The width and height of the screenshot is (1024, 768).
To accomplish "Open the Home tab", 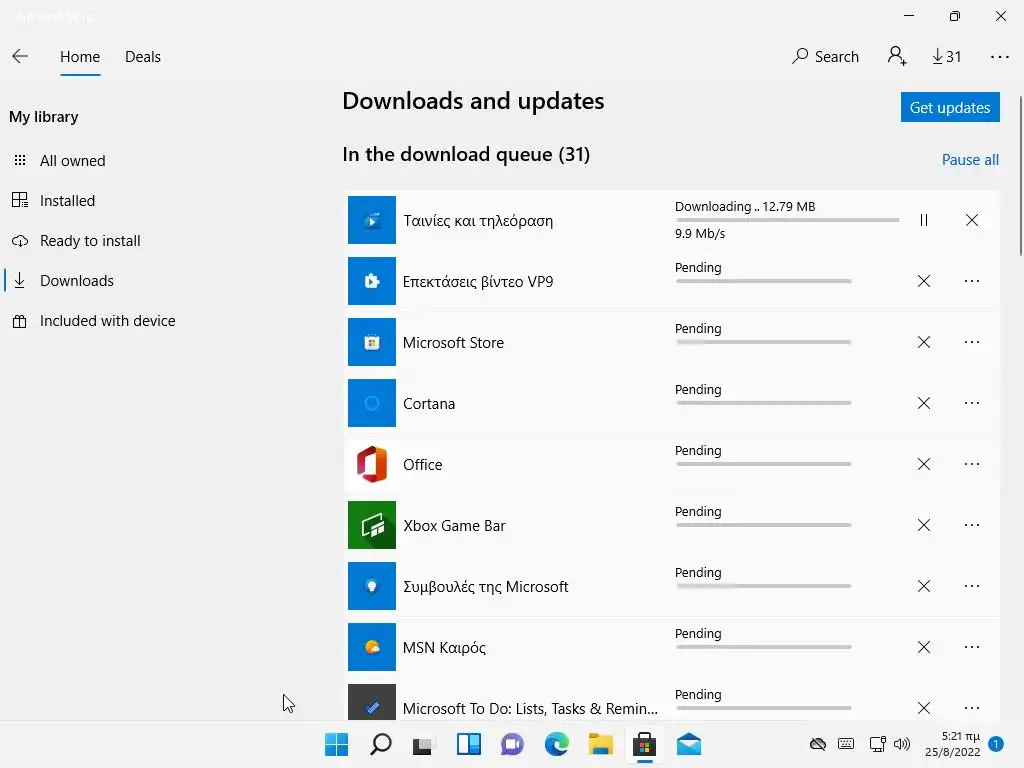I will click(x=80, y=57).
